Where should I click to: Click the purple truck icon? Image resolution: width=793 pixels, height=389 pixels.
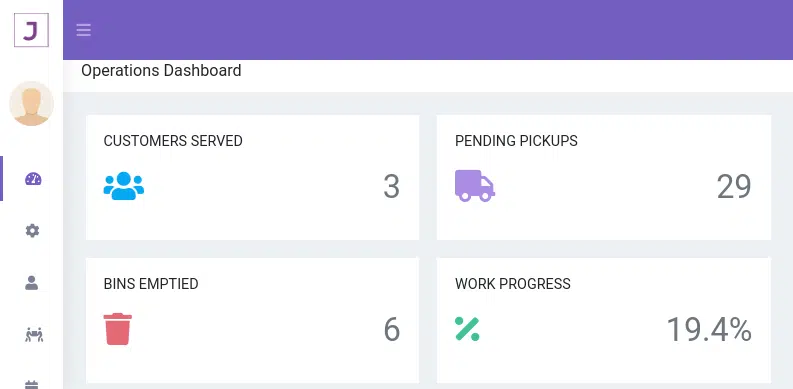[x=475, y=186]
